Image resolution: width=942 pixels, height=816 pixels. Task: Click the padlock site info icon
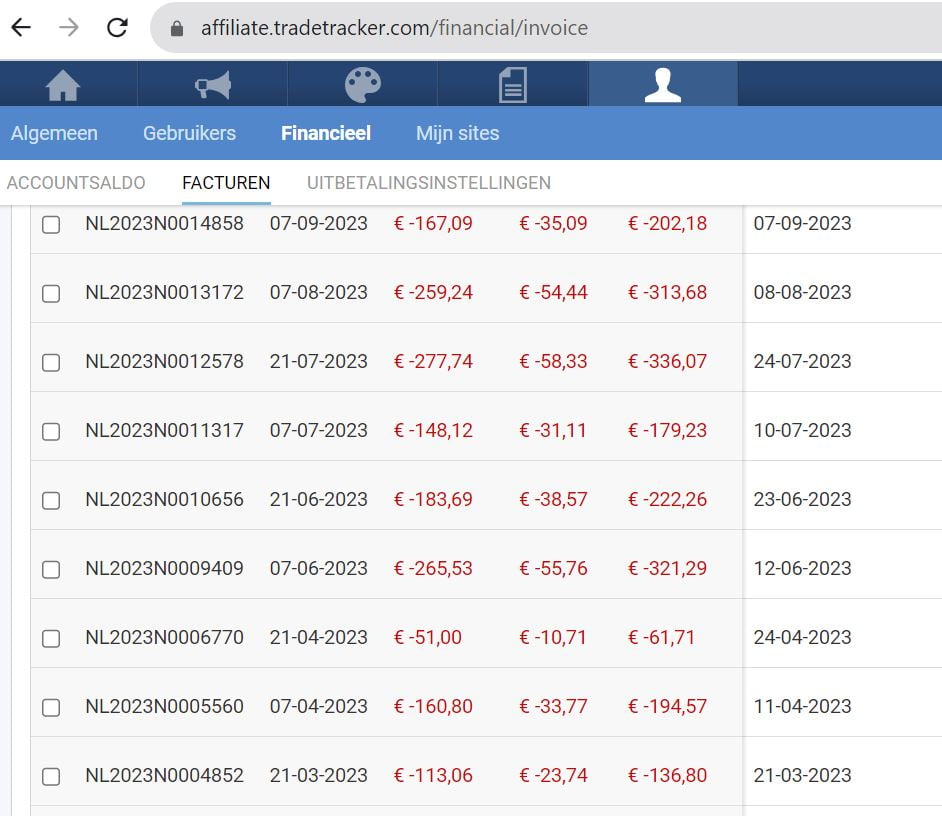point(178,29)
